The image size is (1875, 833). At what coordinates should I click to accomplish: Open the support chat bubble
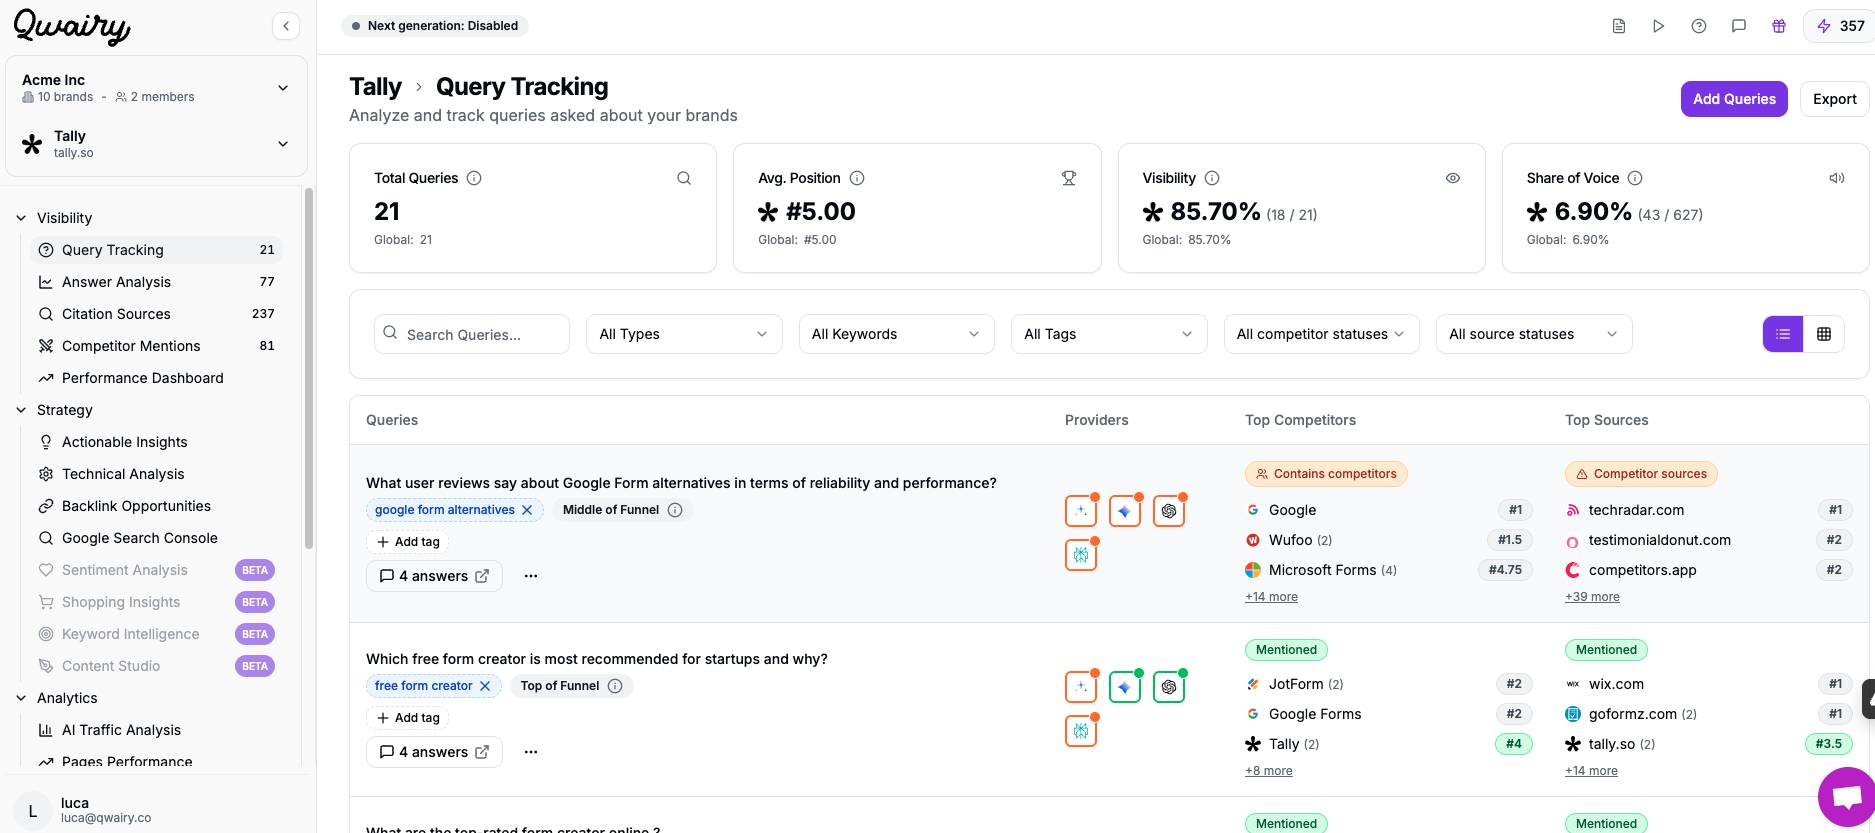click(1846, 797)
